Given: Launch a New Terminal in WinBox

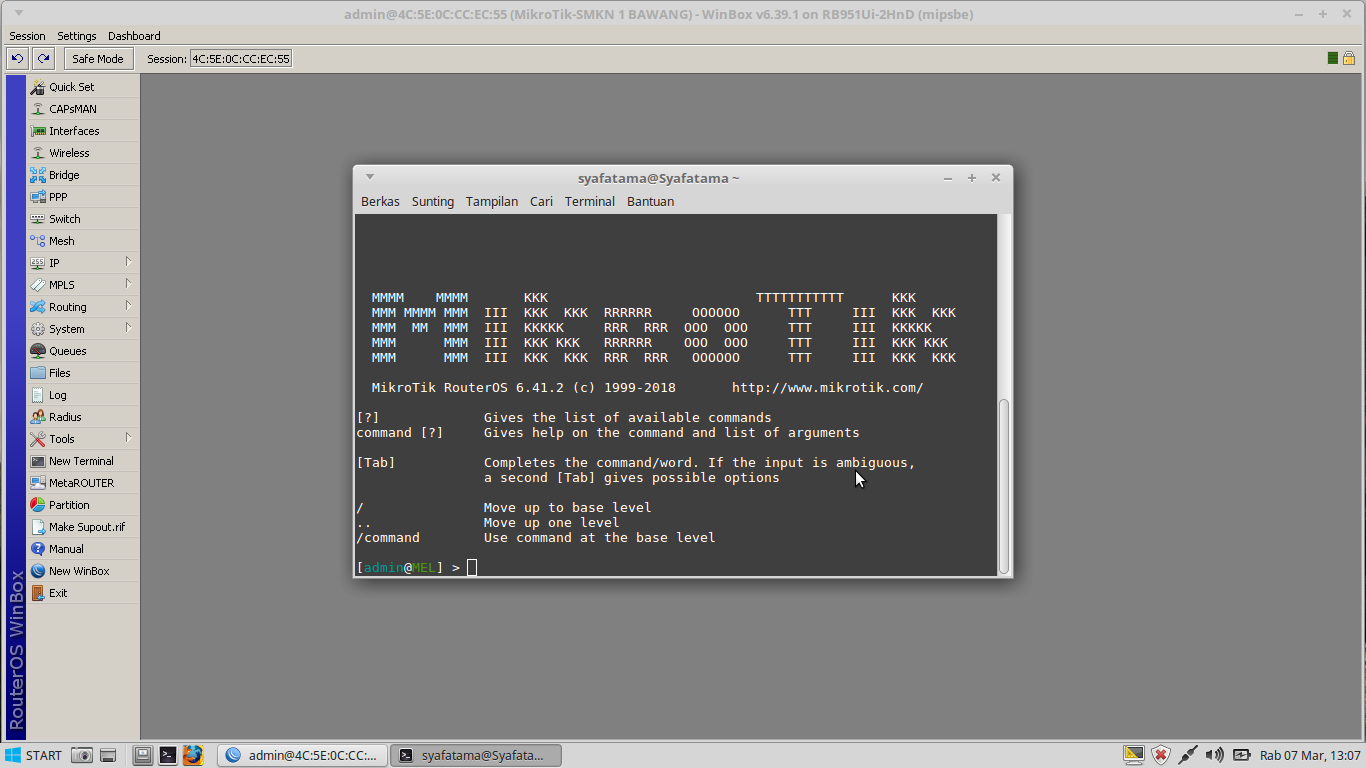Looking at the screenshot, I should click(x=83, y=461).
